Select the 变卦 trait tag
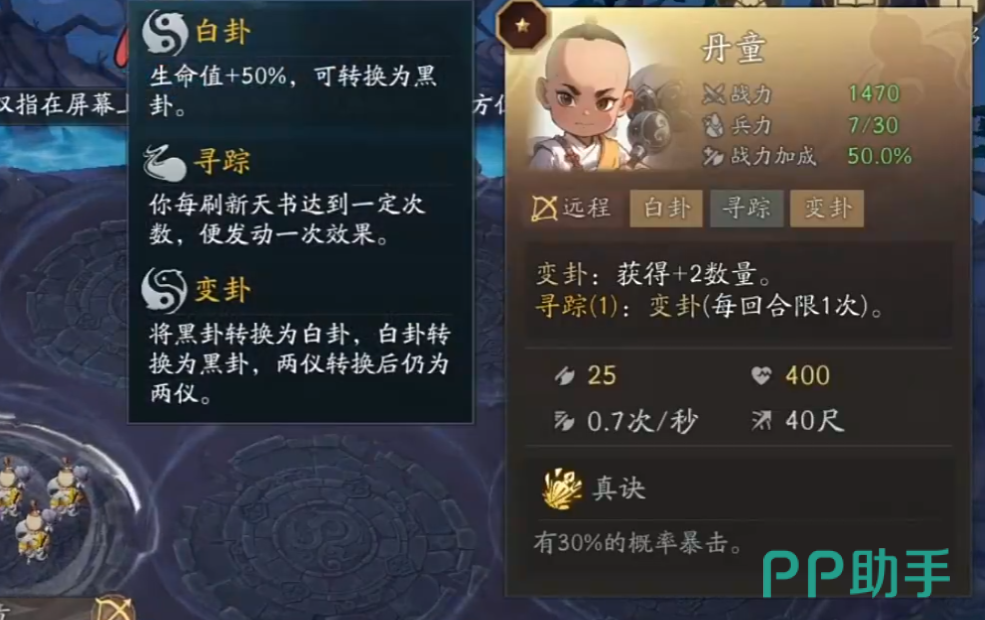The image size is (985, 620). (x=827, y=209)
